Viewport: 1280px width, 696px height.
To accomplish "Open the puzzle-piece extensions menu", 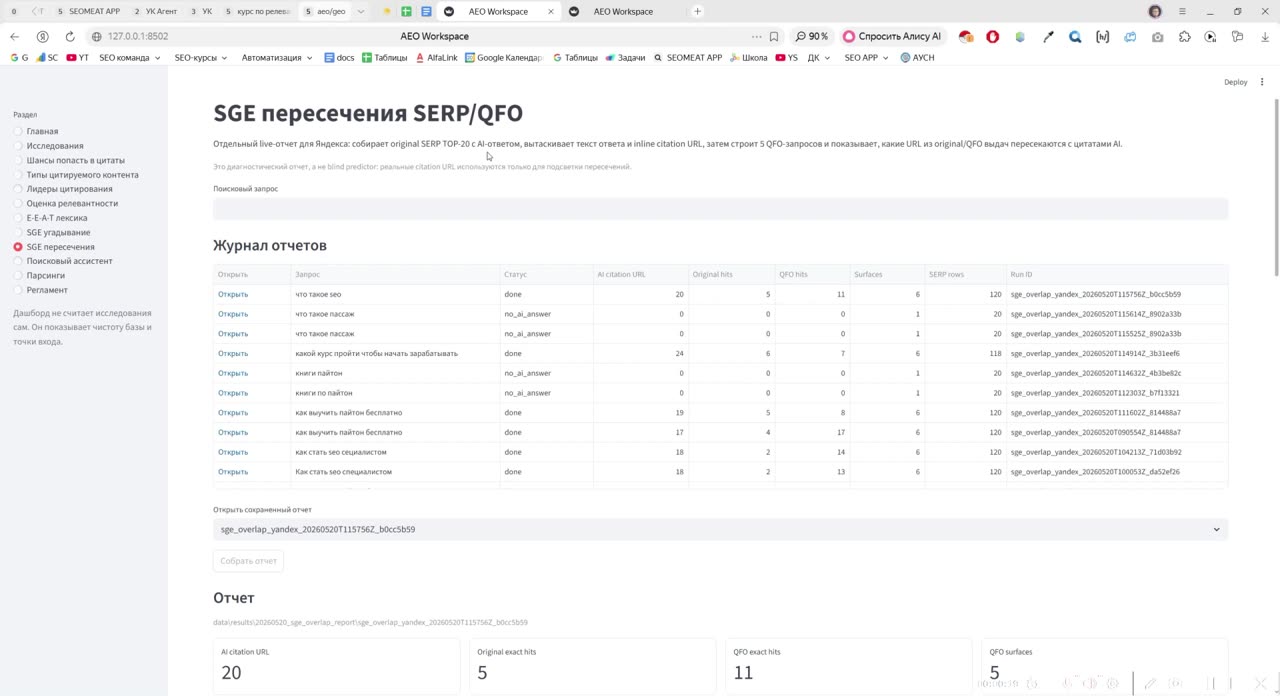I will point(1185,36).
